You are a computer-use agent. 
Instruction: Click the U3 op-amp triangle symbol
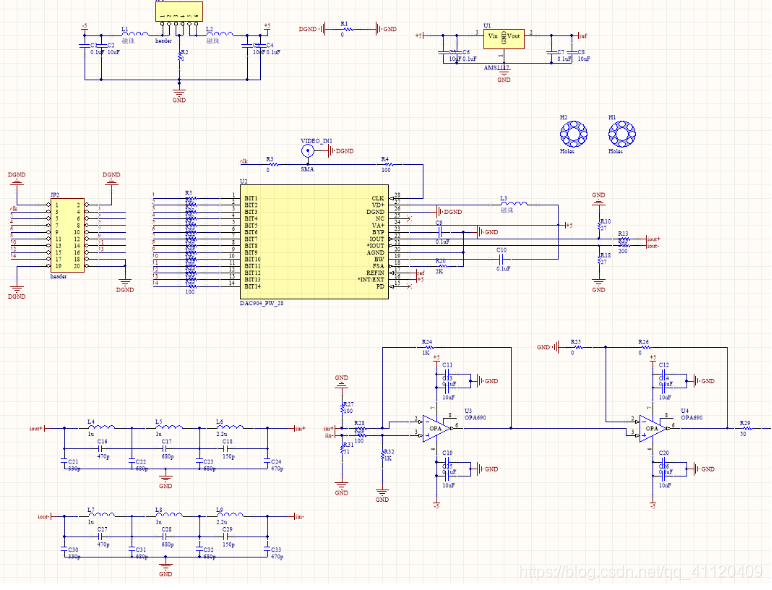[436, 428]
